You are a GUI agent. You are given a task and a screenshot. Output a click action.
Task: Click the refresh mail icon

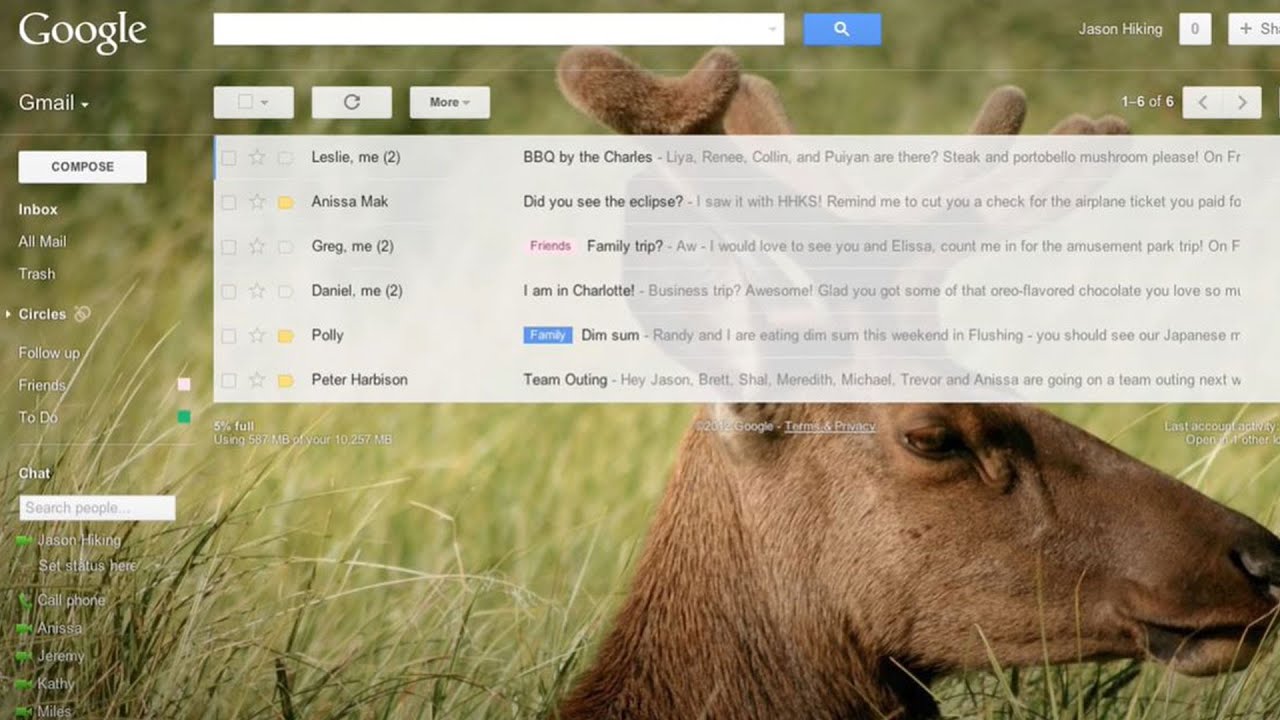351,102
